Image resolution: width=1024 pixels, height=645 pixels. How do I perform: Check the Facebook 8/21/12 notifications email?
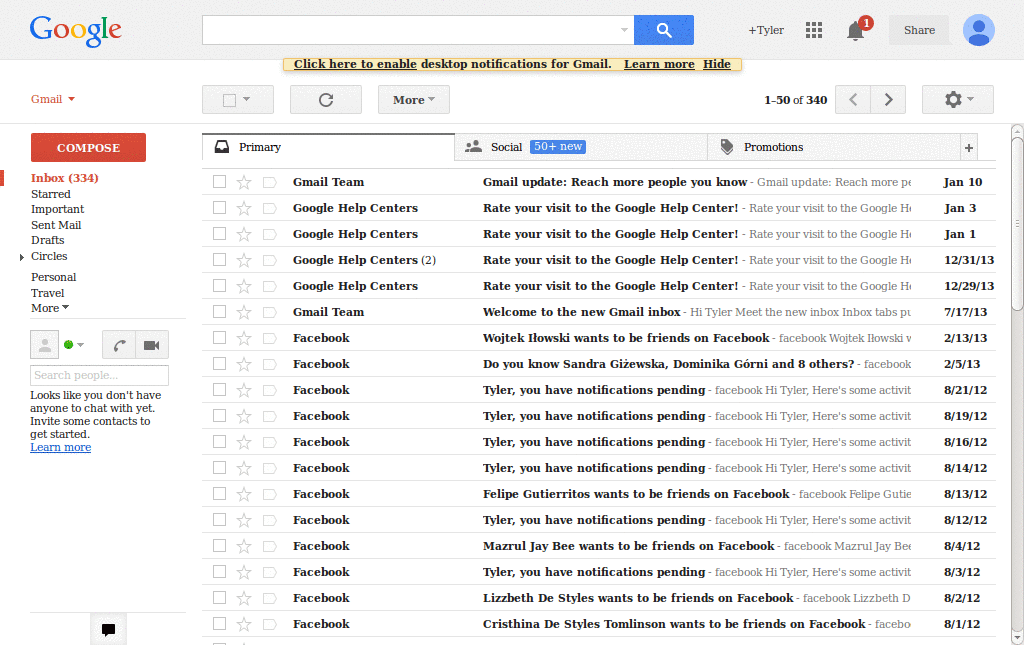[x=219, y=390]
